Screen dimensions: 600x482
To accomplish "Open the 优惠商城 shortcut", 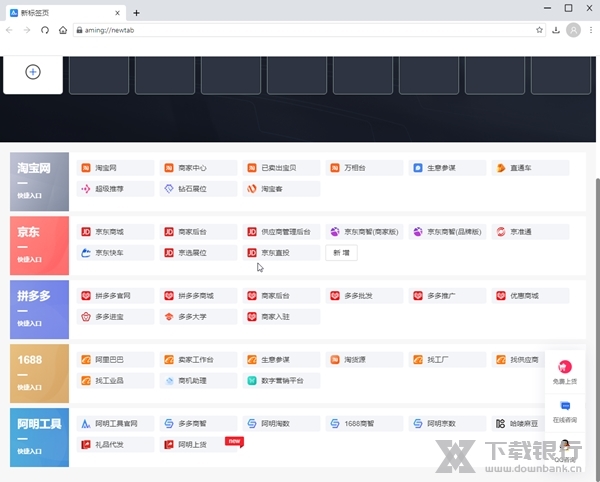I will pos(530,296).
